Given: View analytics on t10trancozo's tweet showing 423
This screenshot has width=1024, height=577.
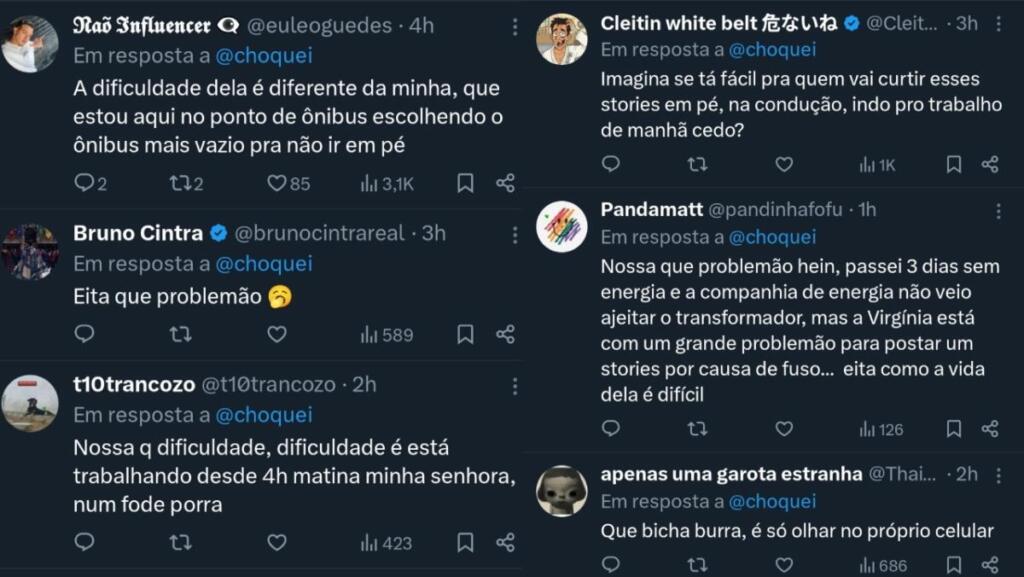Looking at the screenshot, I should click(386, 543).
